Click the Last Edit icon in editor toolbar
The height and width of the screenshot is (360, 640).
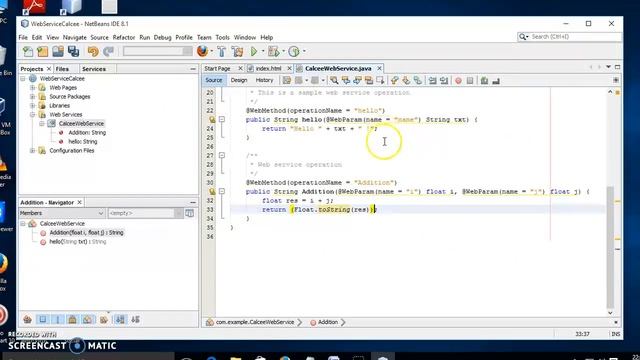tap(287, 80)
